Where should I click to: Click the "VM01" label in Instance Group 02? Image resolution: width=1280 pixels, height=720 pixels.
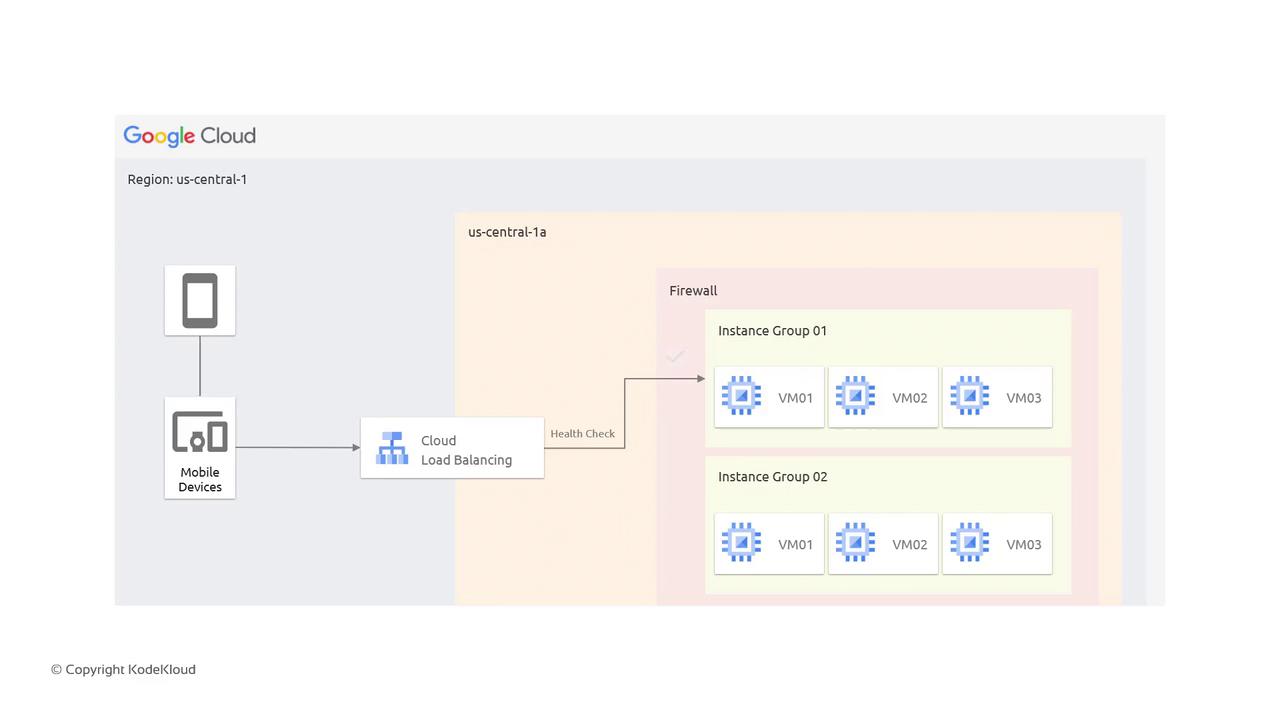[x=795, y=545]
